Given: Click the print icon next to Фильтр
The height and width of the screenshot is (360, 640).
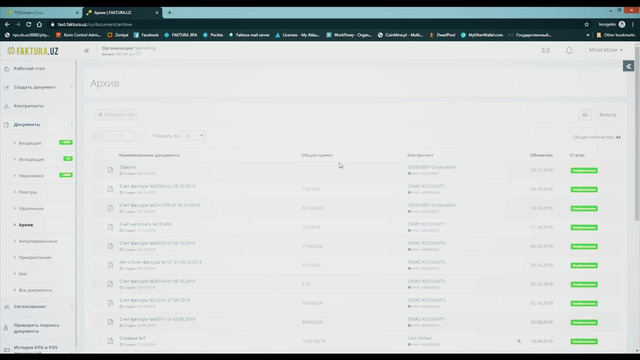Looking at the screenshot, I should [x=584, y=115].
